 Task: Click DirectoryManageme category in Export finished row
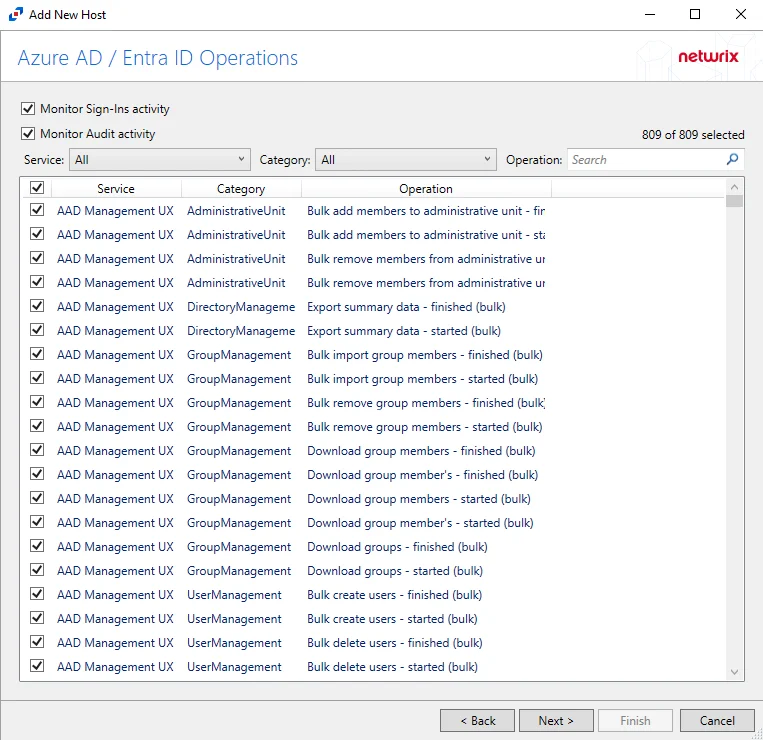[241, 307]
